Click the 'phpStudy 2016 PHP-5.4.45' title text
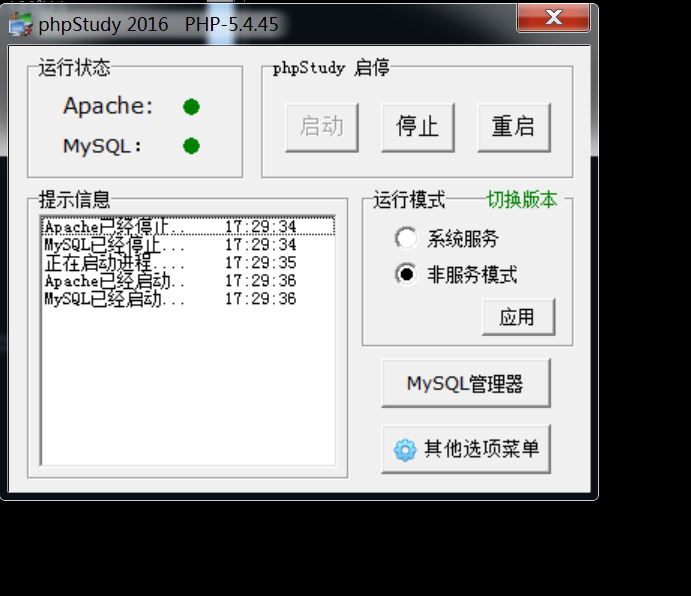Image resolution: width=691 pixels, height=596 pixels. point(158,24)
